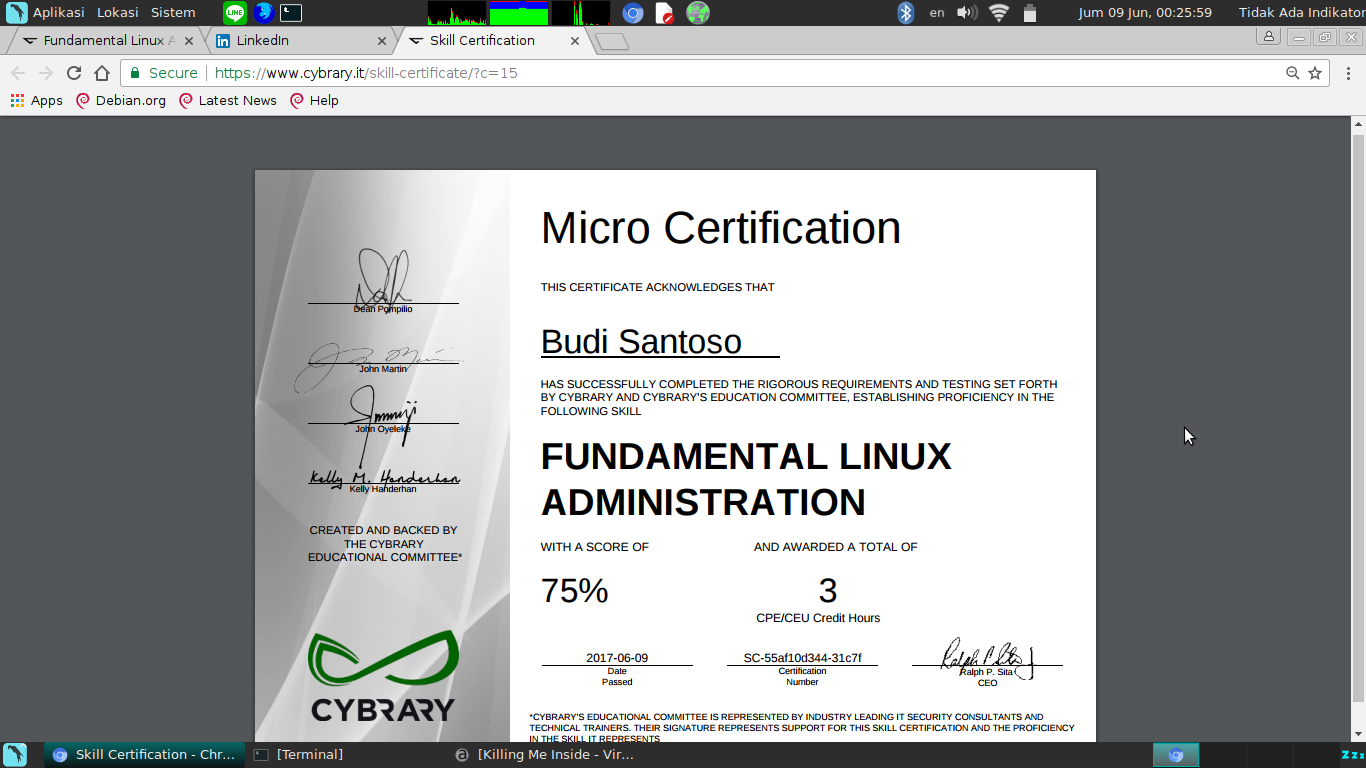Click the battery indicator in top panel
Image resolution: width=1366 pixels, height=768 pixels.
tap(1029, 13)
